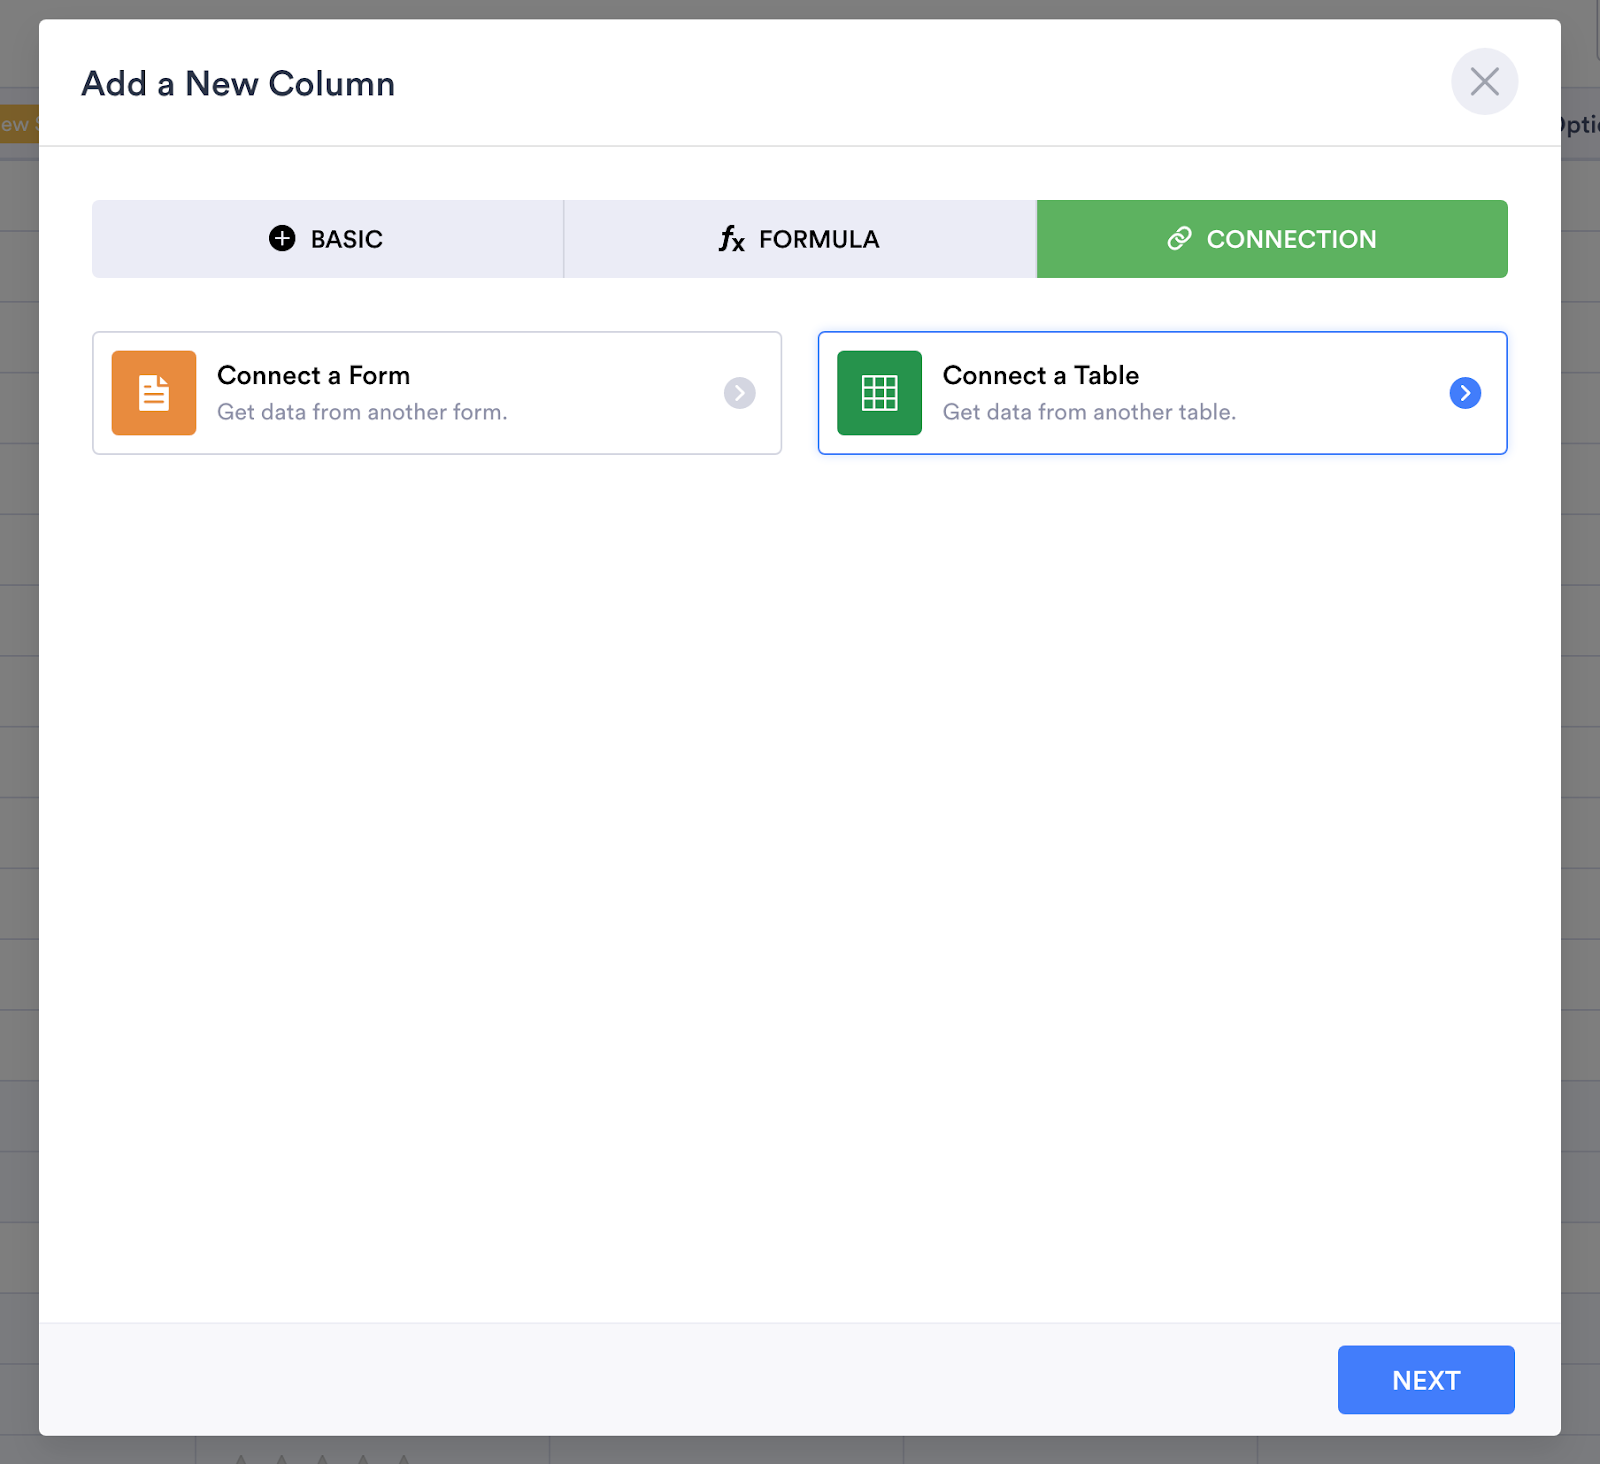This screenshot has width=1600, height=1464.
Task: Click the orange tab behind the dialog's left edge
Action: pyautogui.click(x=18, y=124)
